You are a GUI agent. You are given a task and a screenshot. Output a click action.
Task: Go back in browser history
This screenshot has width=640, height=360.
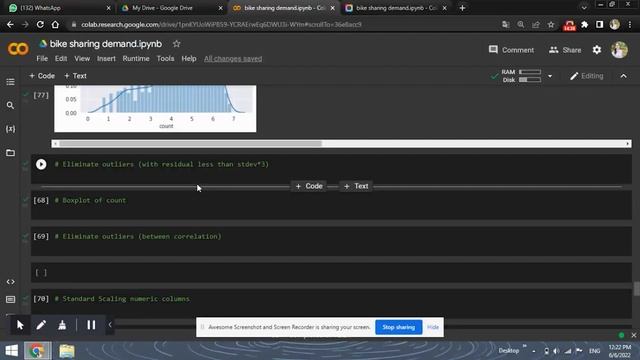10,24
